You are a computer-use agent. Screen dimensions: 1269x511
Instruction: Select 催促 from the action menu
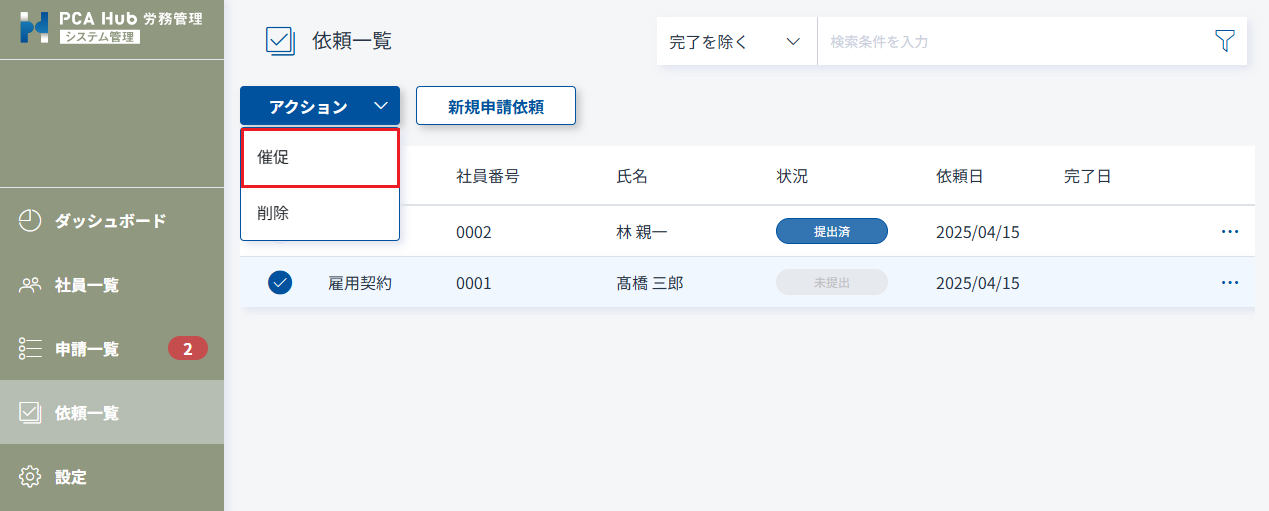click(320, 157)
